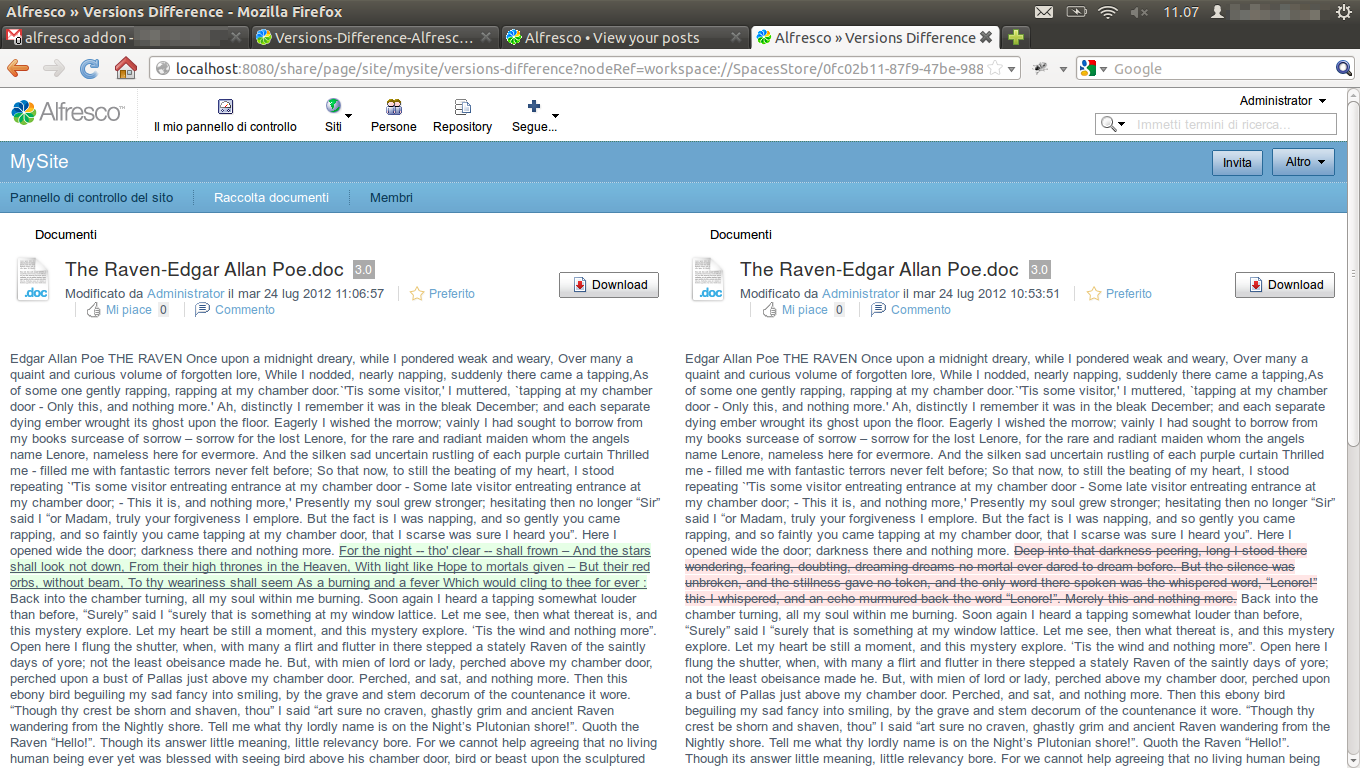This screenshot has width=1360, height=768.
Task: Click the search terms input field
Action: pos(1233,125)
